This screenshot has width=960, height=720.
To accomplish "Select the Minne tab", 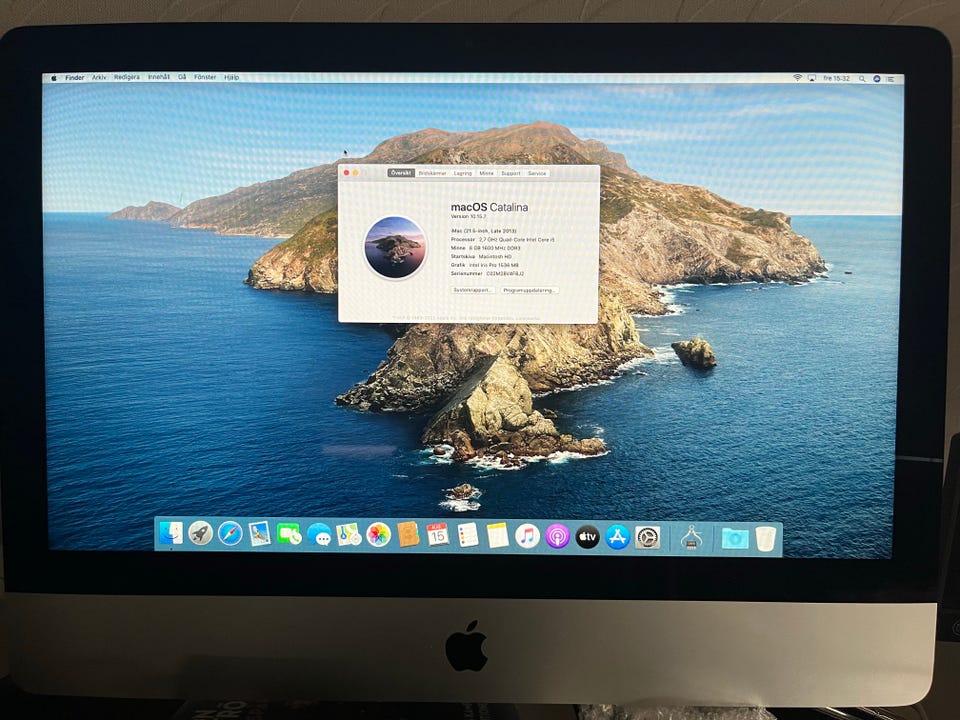I will coord(486,173).
